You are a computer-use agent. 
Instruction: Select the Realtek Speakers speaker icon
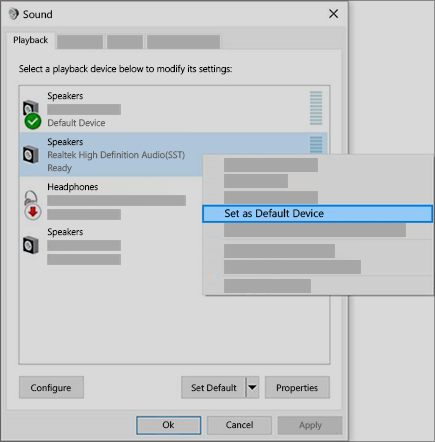31,154
